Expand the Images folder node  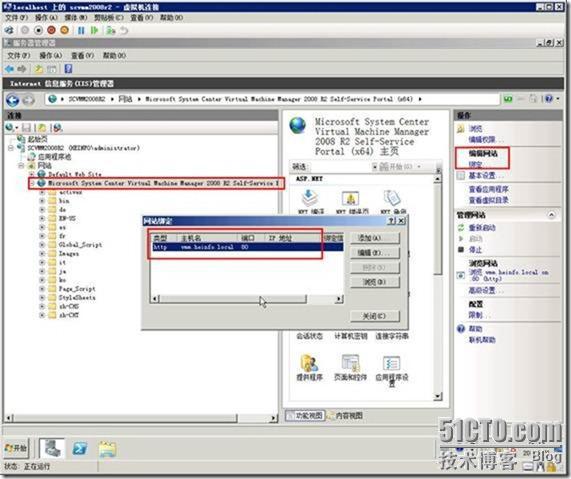point(42,254)
